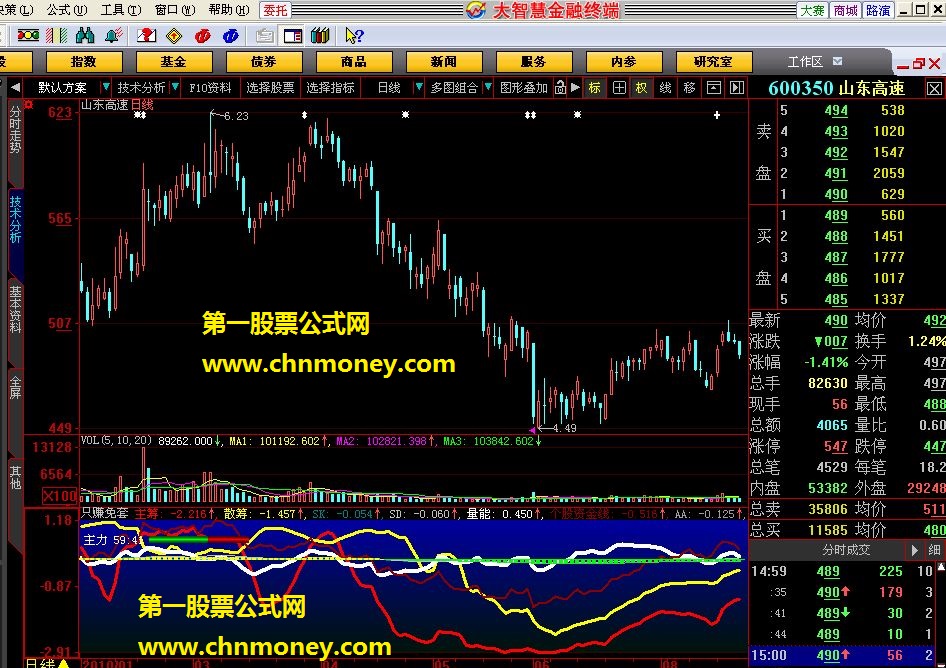The image size is (946, 668).
Task: Click the 大智慧 logo icon in title bar
Action: [475, 10]
